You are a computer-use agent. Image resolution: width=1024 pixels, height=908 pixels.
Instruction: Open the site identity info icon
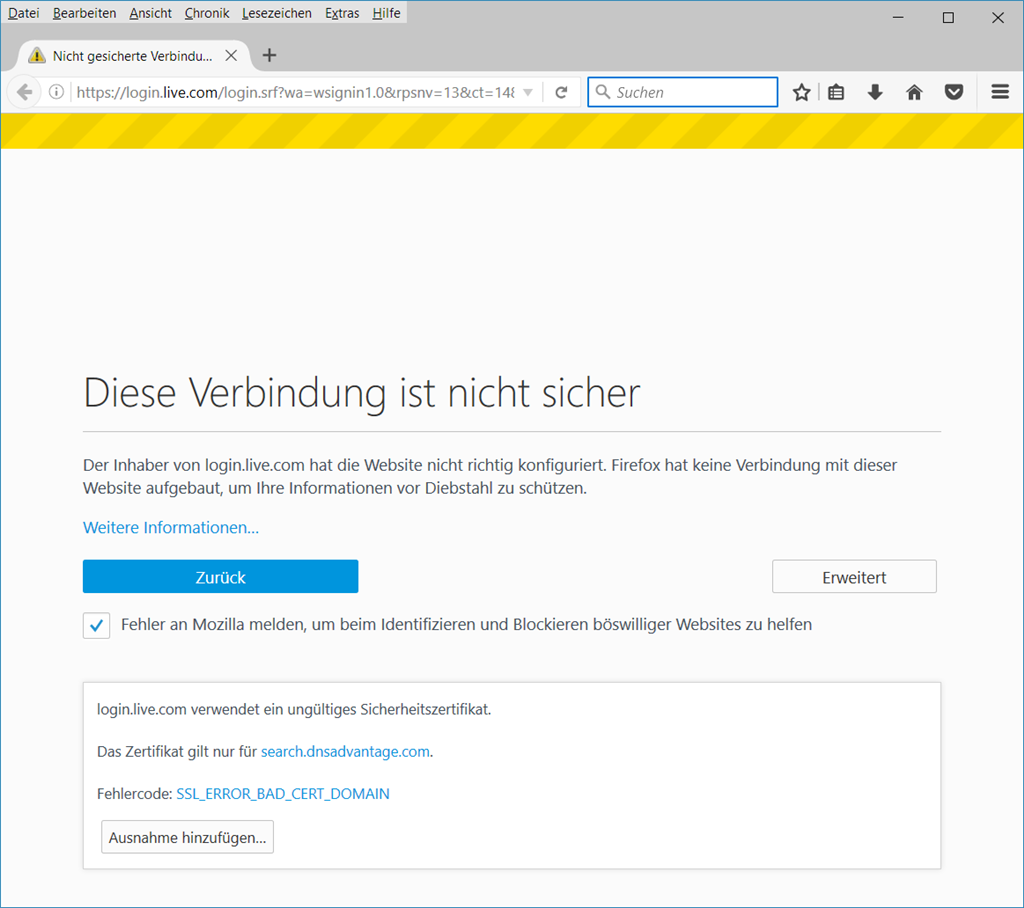[57, 92]
